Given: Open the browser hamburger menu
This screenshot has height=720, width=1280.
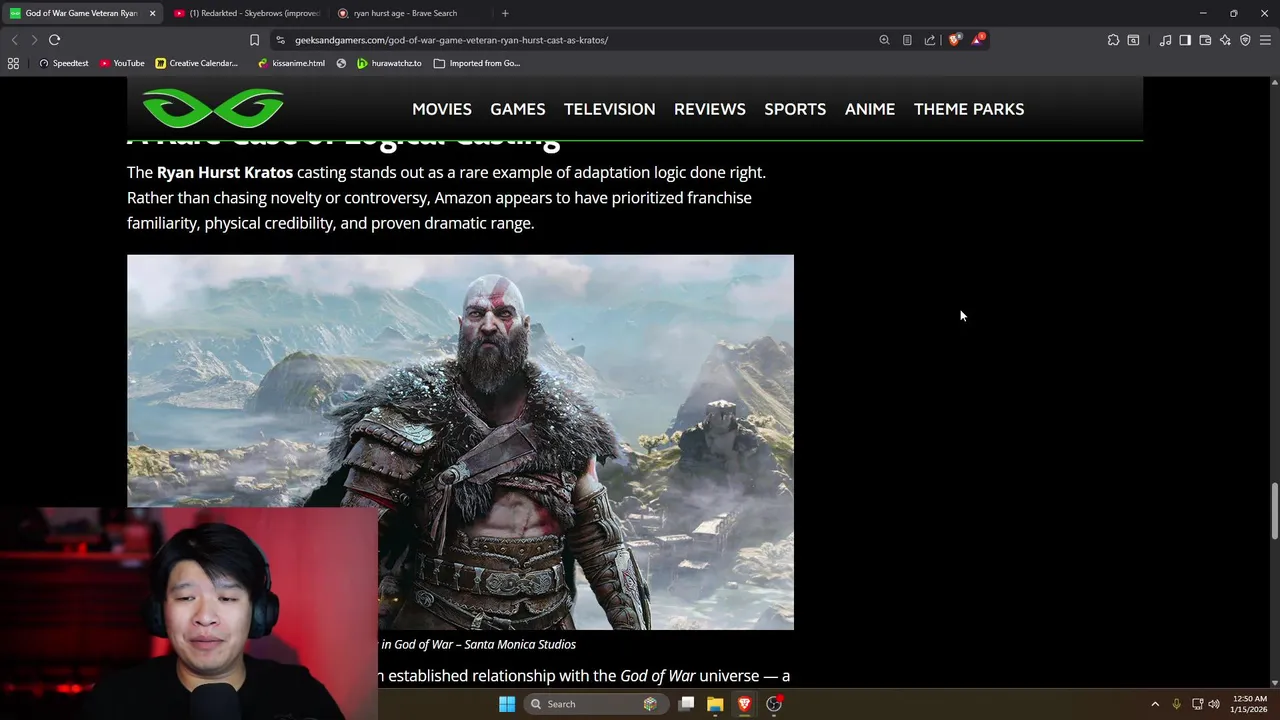Looking at the screenshot, I should 1265,40.
